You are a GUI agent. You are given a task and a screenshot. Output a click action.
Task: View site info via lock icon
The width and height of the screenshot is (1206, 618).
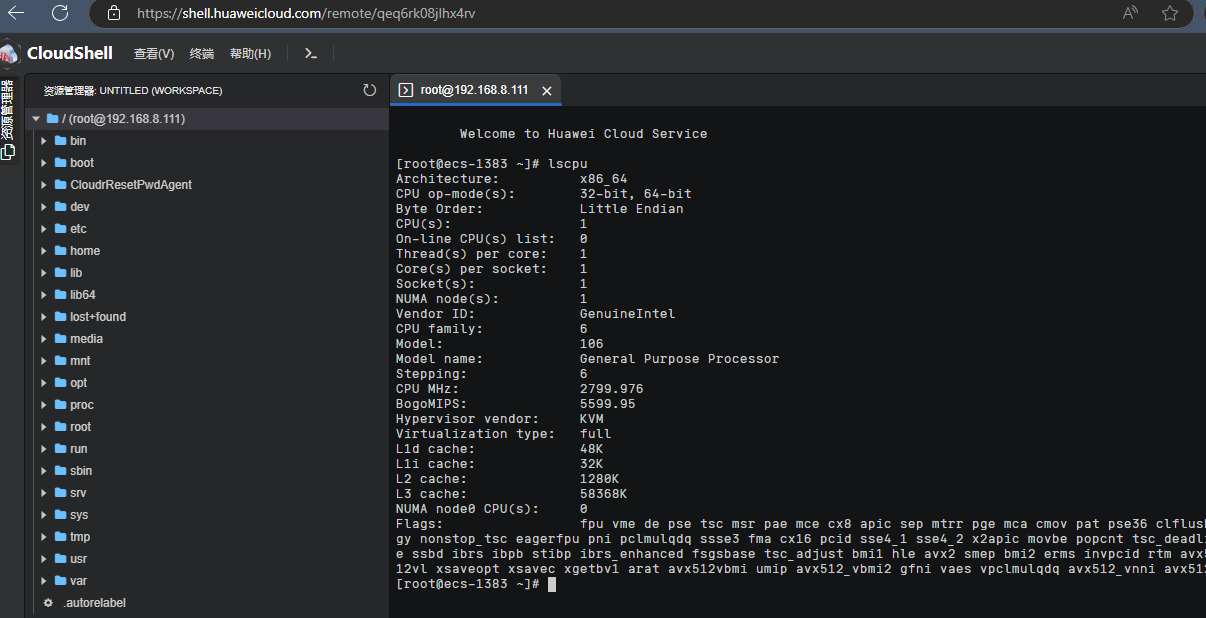114,14
